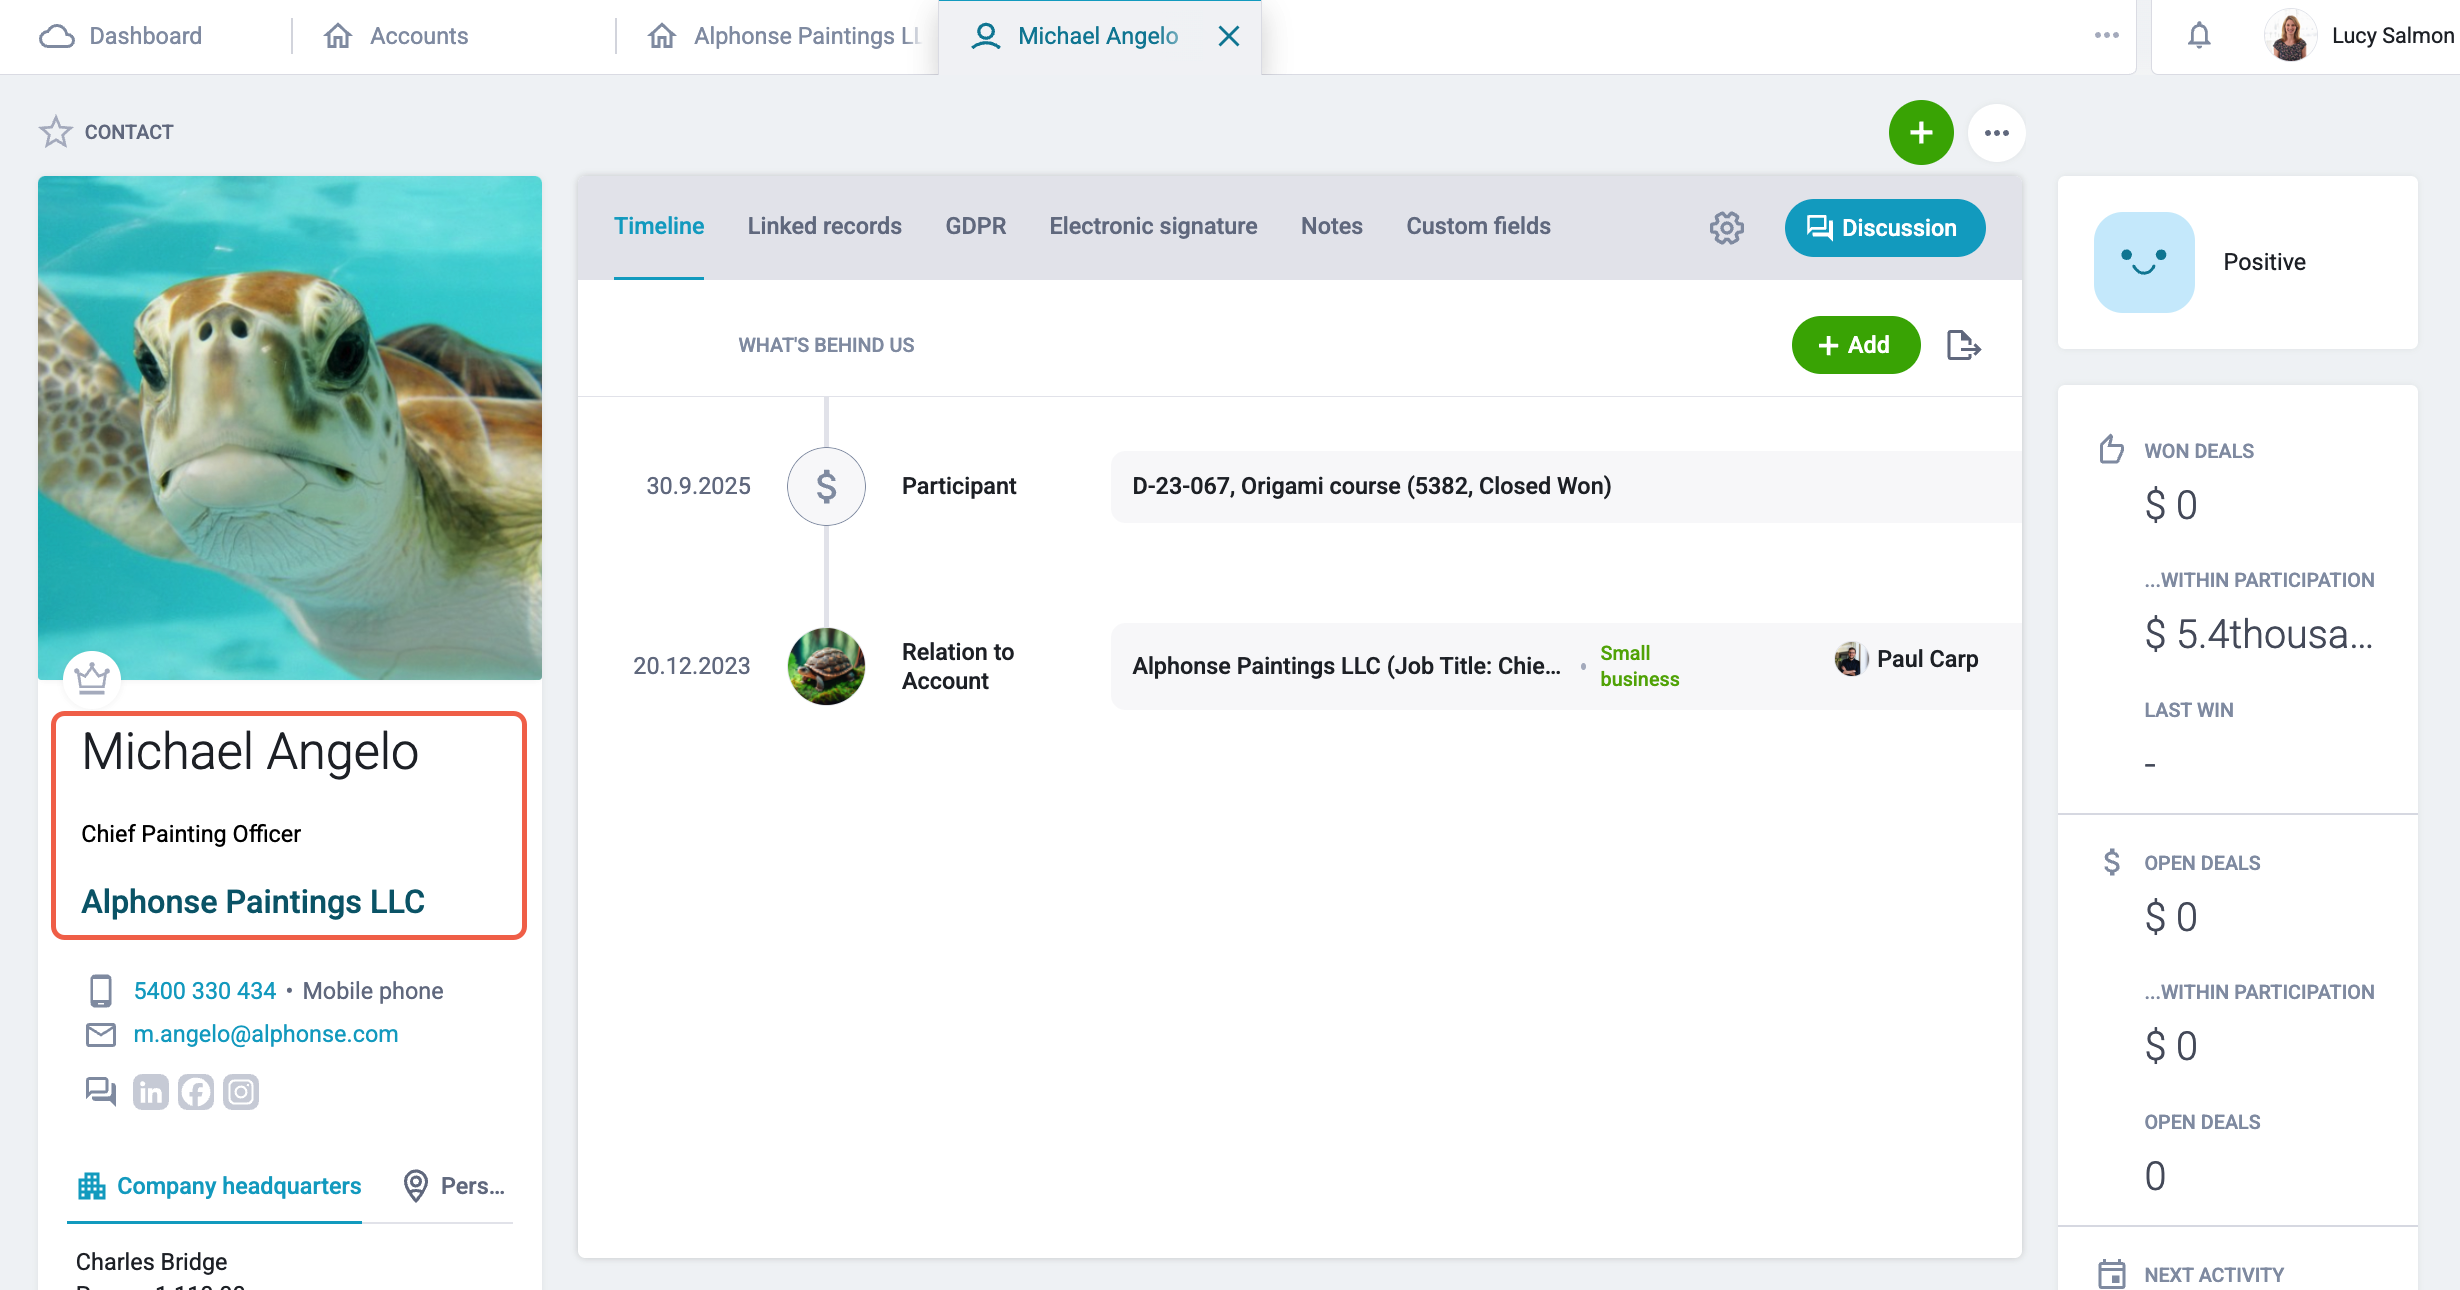Click the Charles Bridge address line

[151, 1262]
